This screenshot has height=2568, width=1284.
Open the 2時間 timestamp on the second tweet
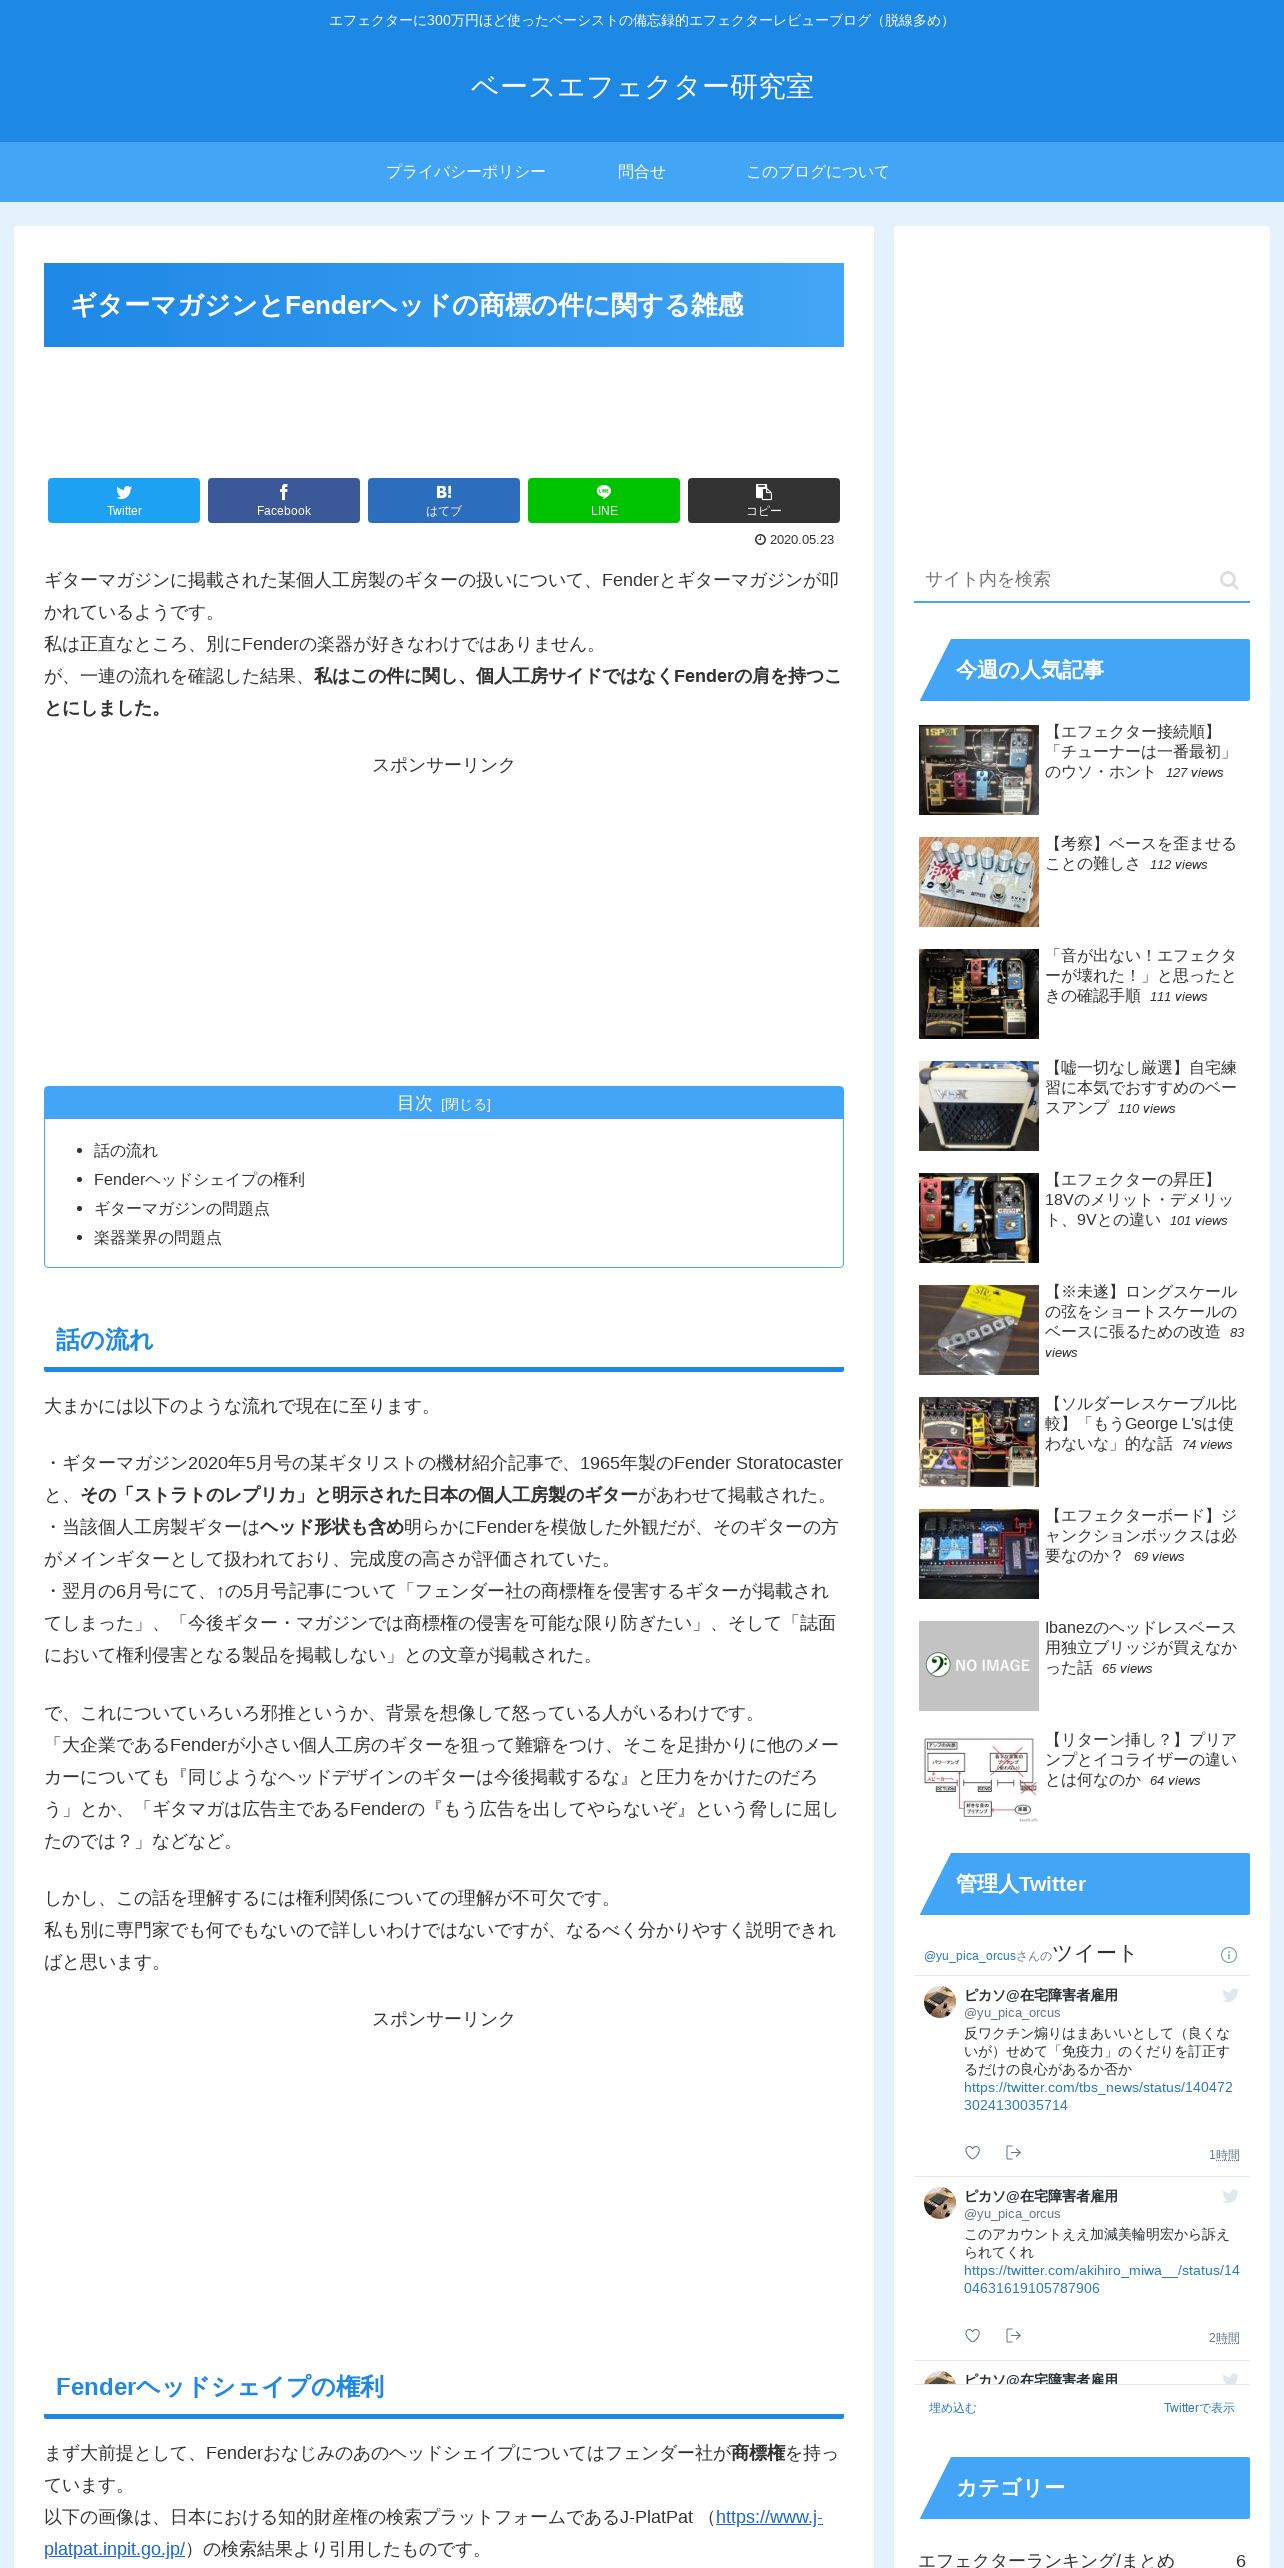(1224, 2338)
